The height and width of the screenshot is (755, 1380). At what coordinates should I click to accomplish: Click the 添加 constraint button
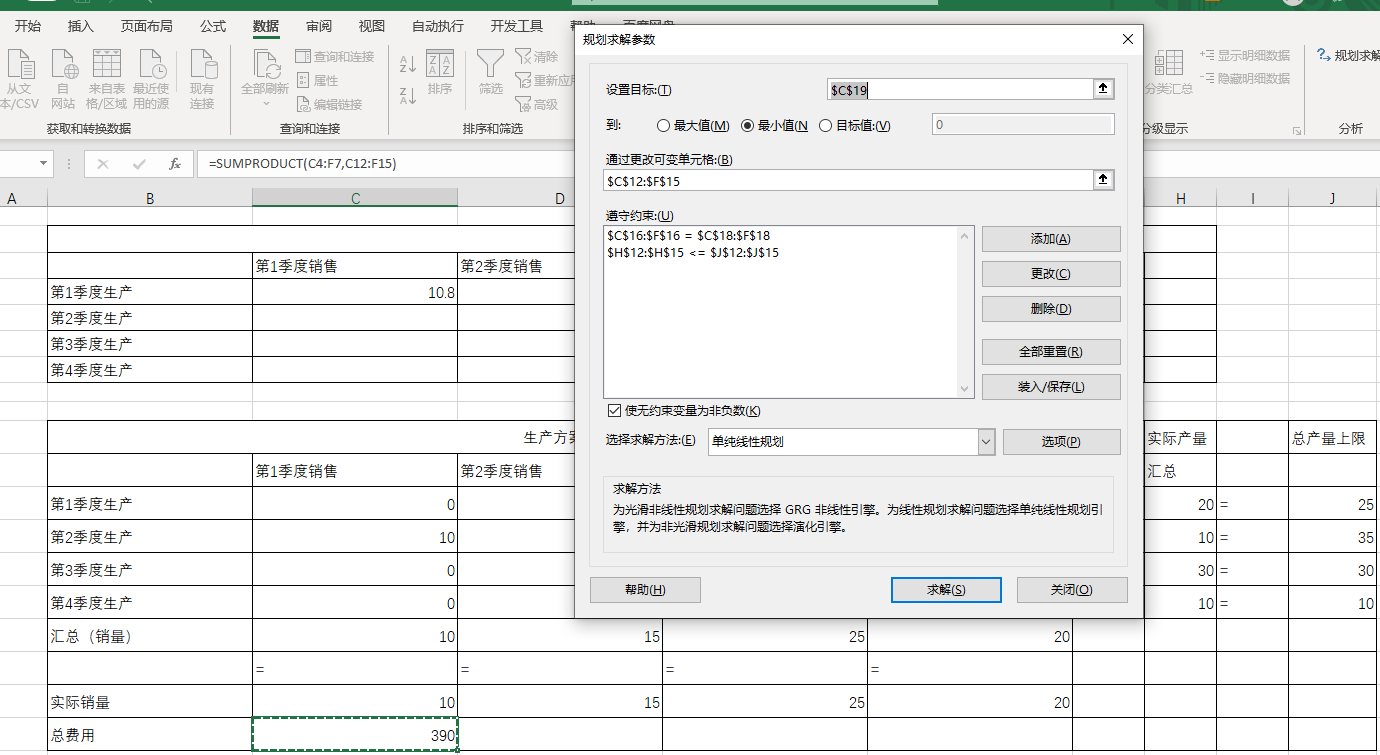tap(1050, 239)
